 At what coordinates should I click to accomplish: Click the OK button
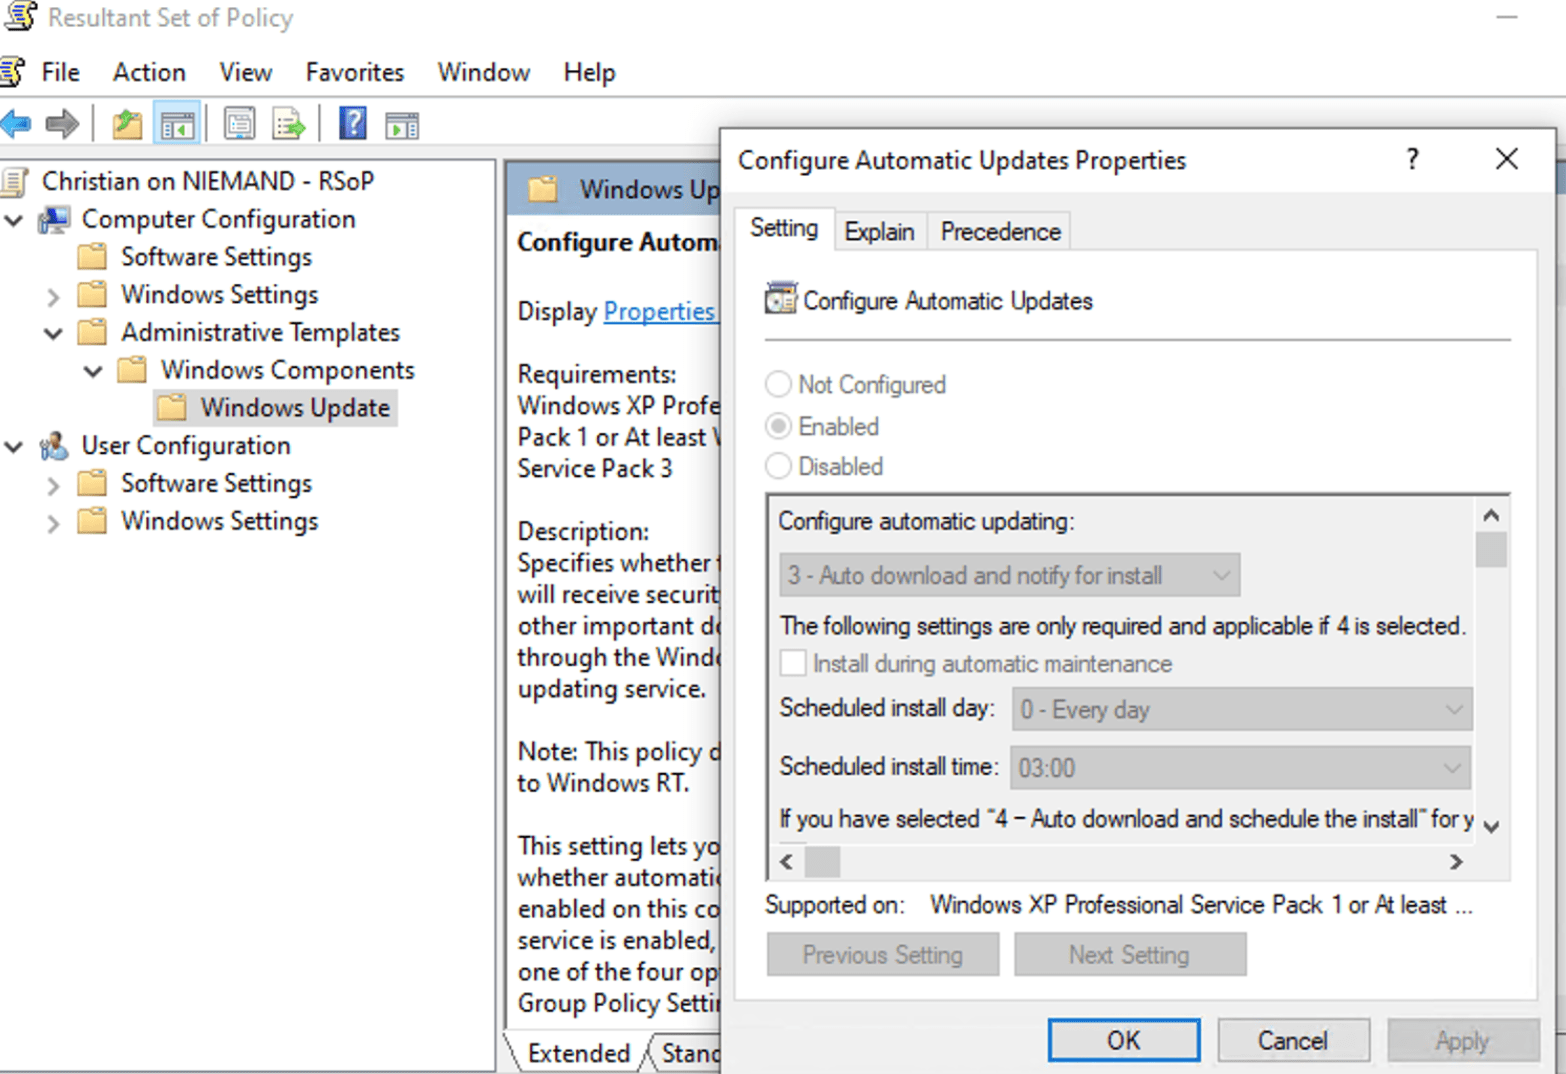(x=1124, y=1040)
